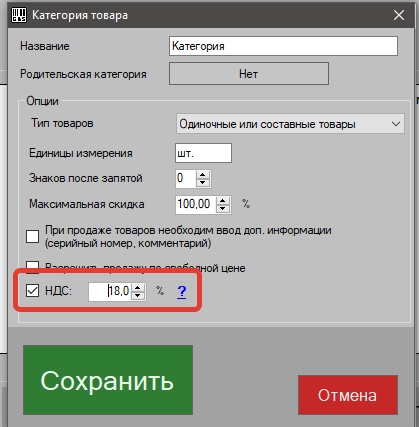Close the Категория товара dialog
The image size is (419, 427).
pos(399,15)
